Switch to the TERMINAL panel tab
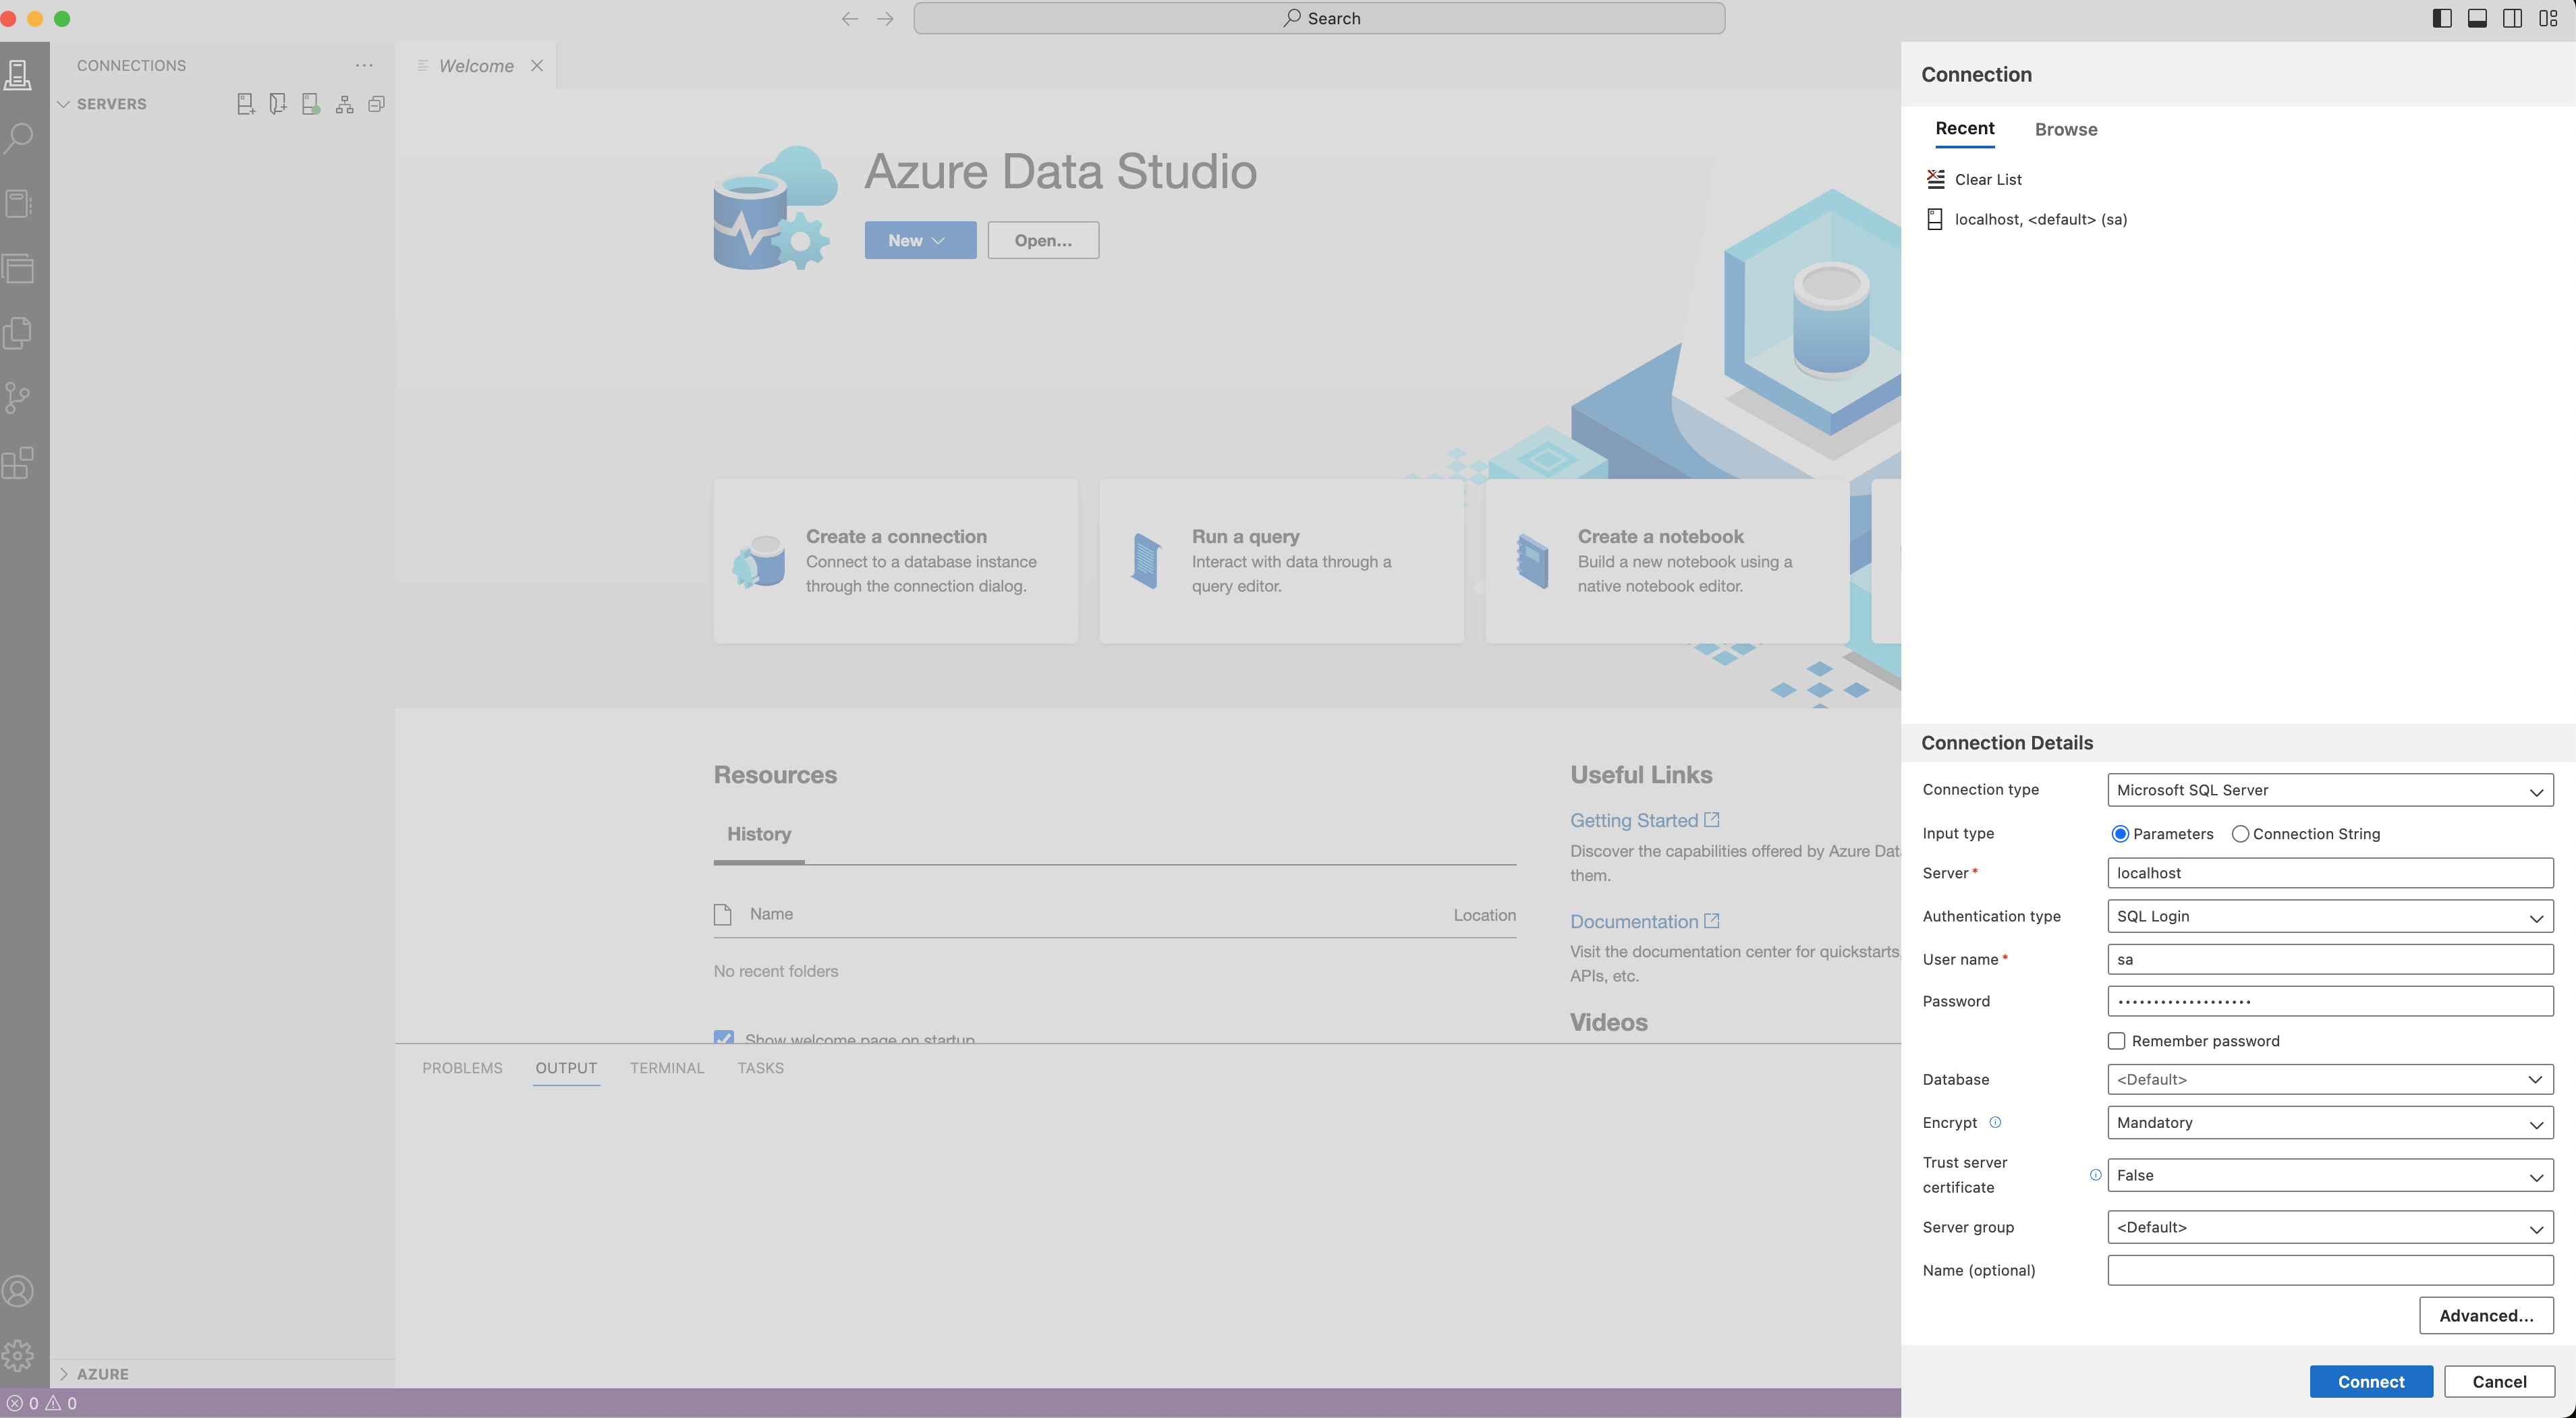The width and height of the screenshot is (2576, 1418). coord(666,1068)
